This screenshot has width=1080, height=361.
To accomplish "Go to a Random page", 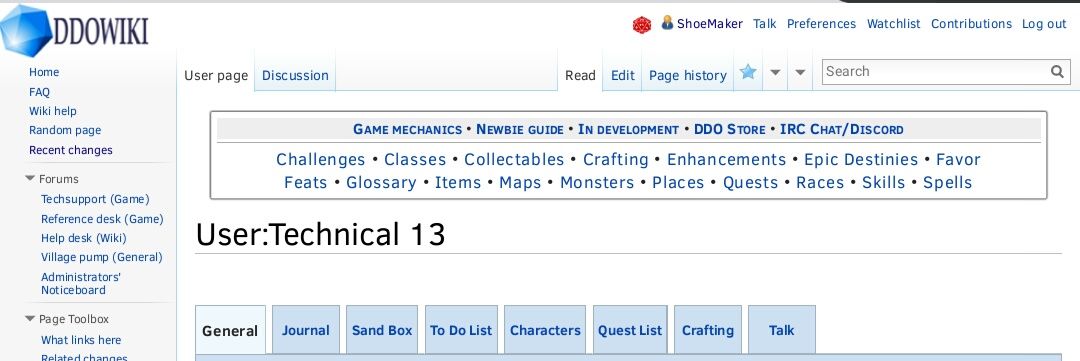I will tap(65, 130).
